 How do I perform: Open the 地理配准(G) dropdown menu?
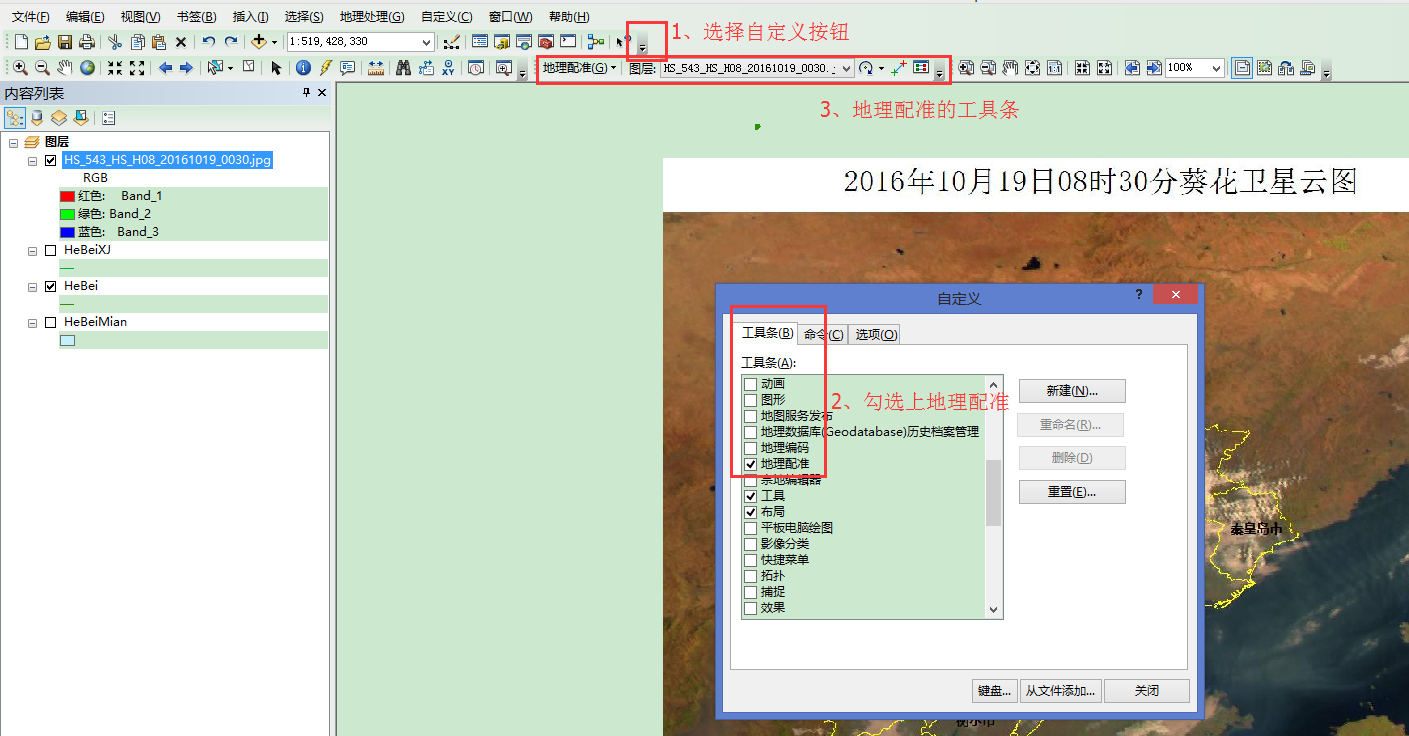579,68
